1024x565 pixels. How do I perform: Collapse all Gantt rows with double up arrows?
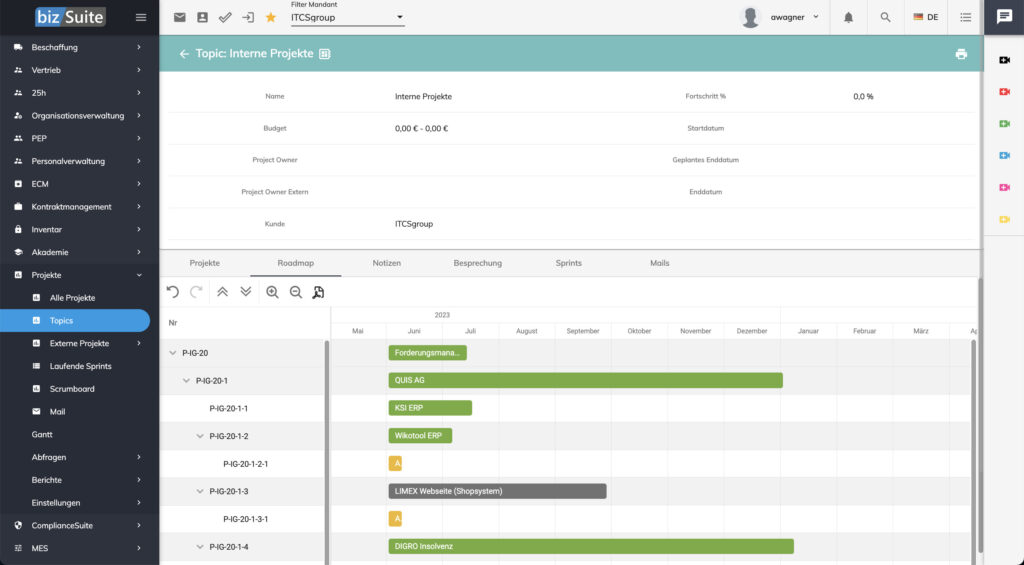click(x=223, y=292)
